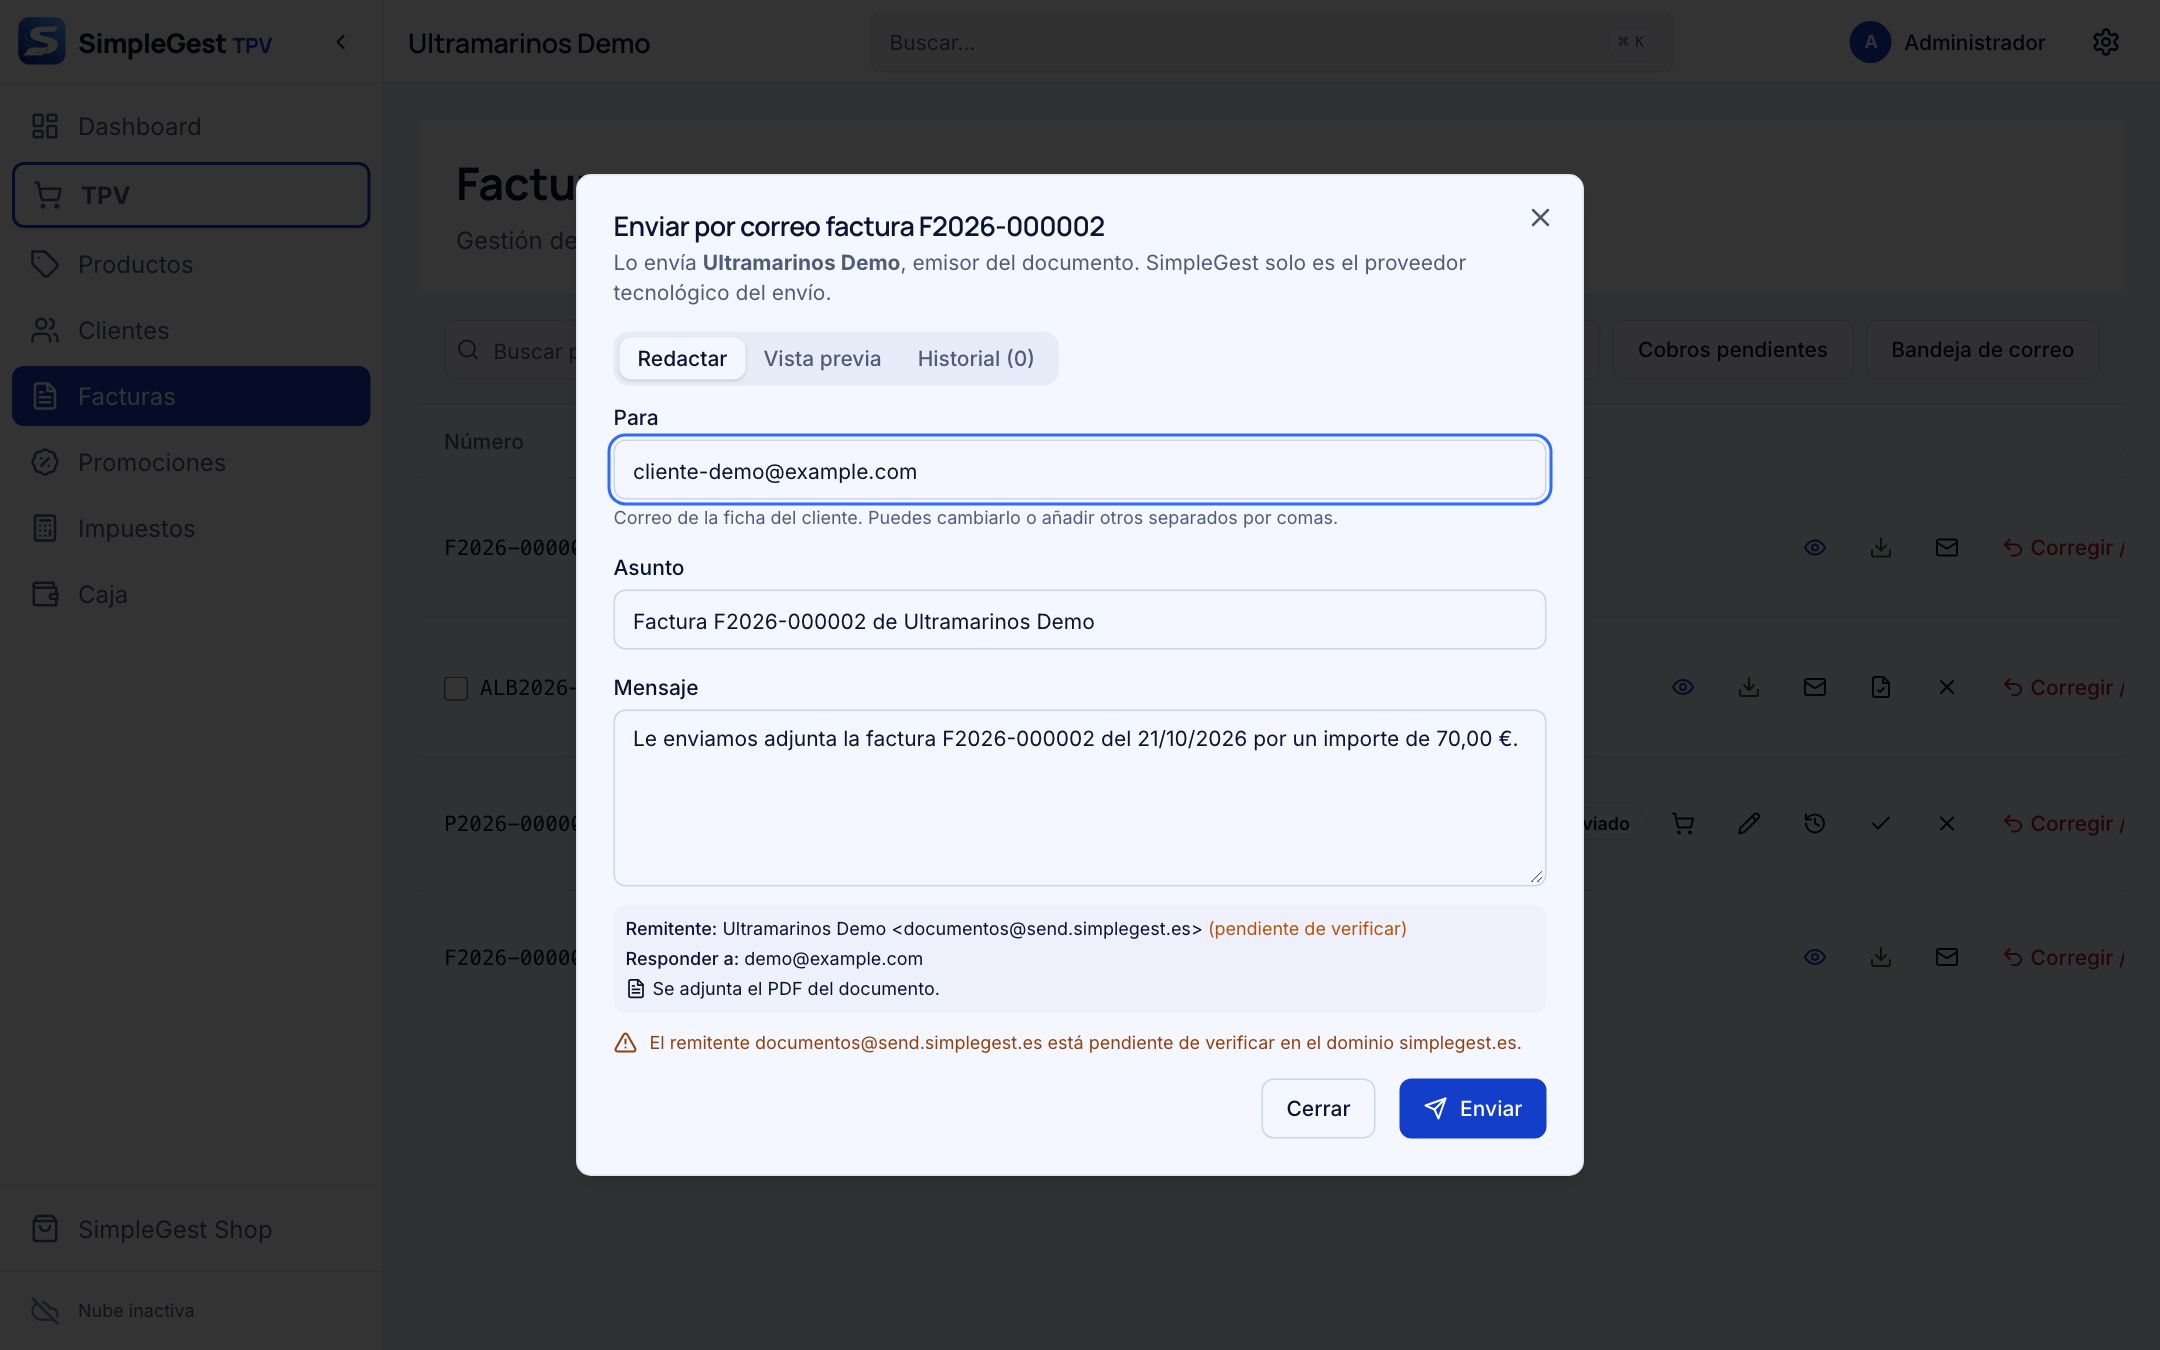This screenshot has width=2160, height=1350.
Task: Close the email dialog with the X
Action: coord(1540,217)
